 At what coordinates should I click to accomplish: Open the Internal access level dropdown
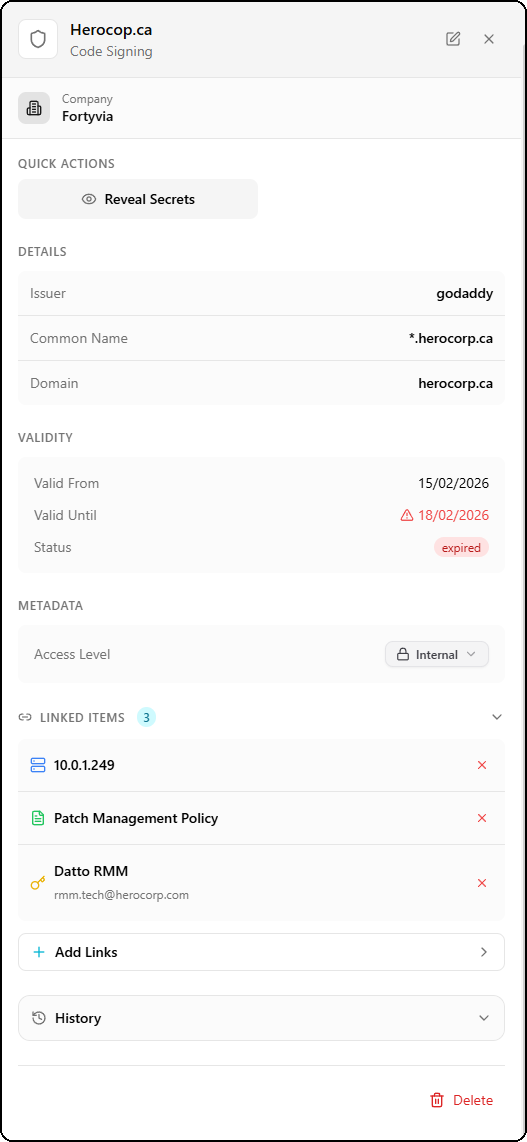(437, 654)
